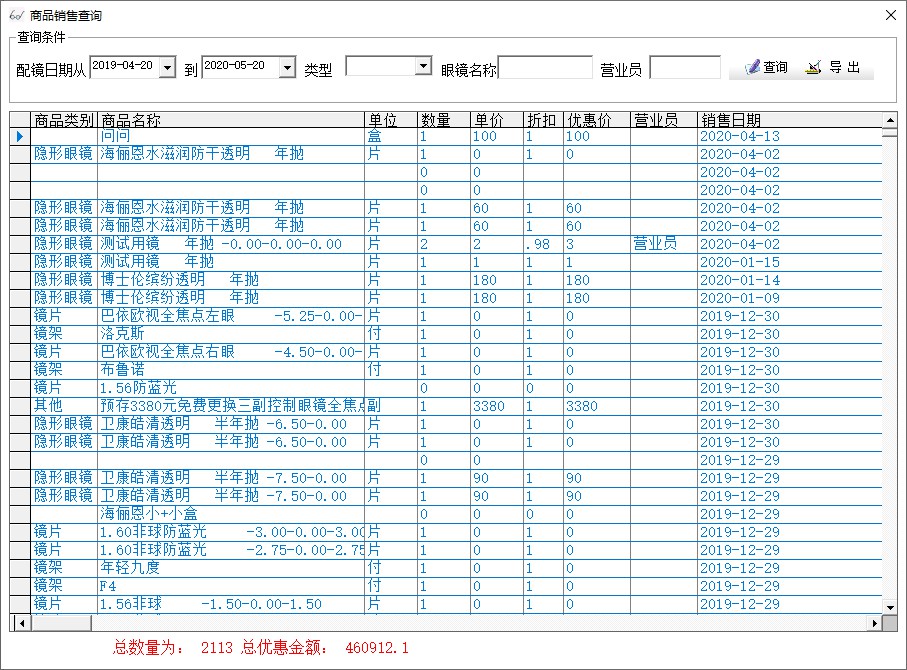
Task: Open the start date dropdown 2019-04-20
Action: pos(167,68)
